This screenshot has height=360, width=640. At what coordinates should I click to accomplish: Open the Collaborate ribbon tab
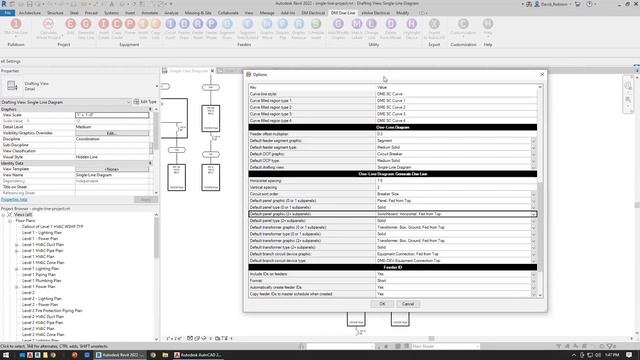228,13
